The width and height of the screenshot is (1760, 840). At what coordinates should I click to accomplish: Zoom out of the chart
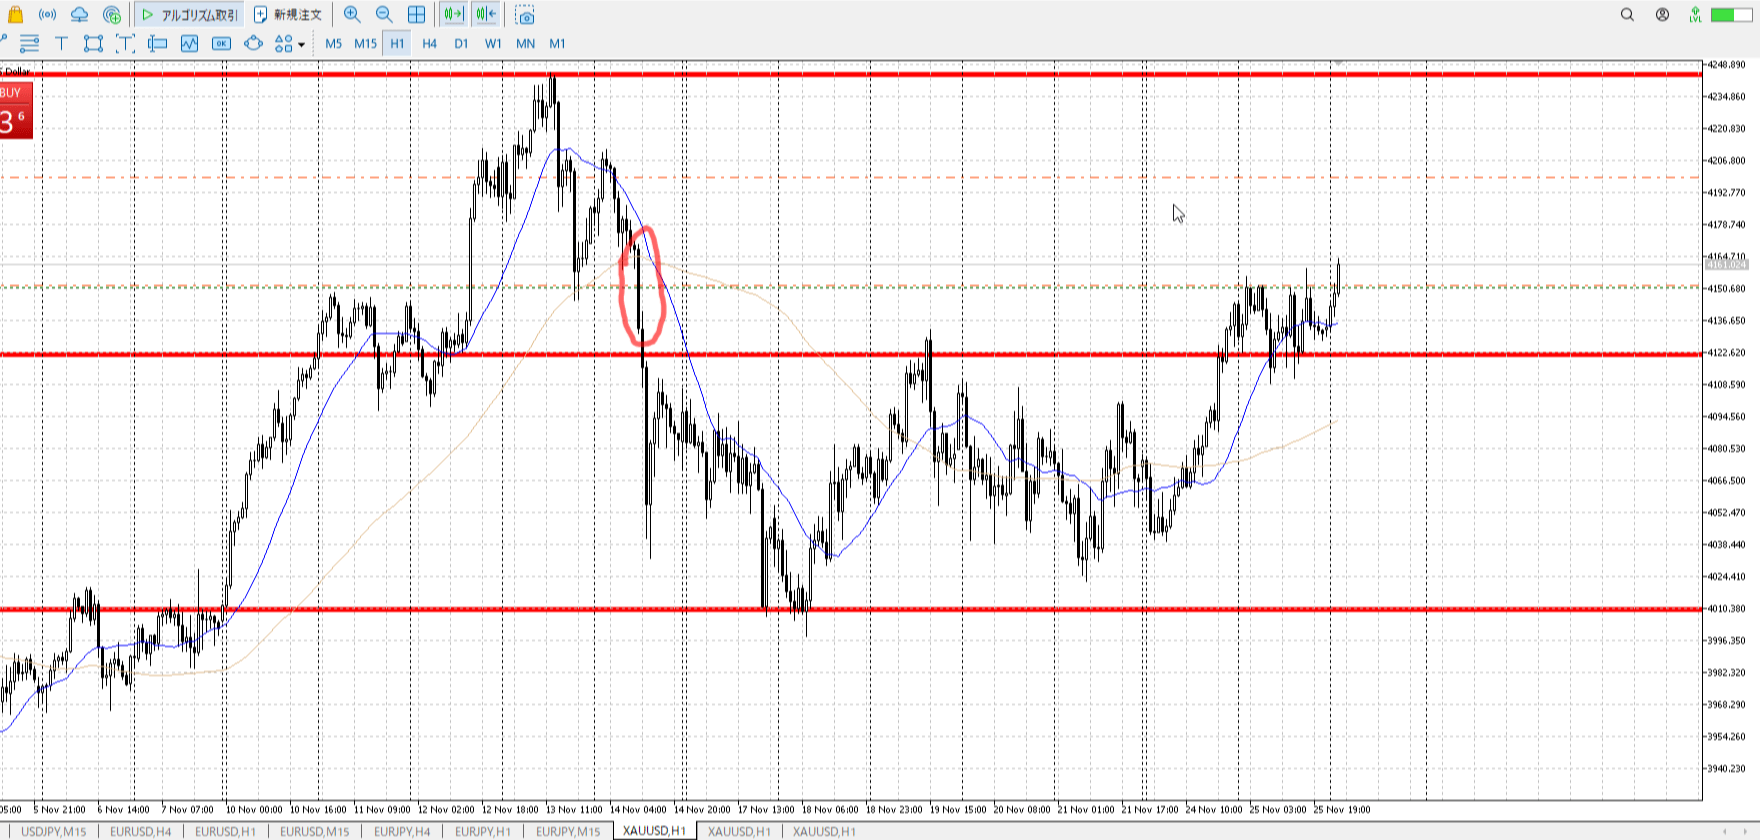tap(384, 15)
